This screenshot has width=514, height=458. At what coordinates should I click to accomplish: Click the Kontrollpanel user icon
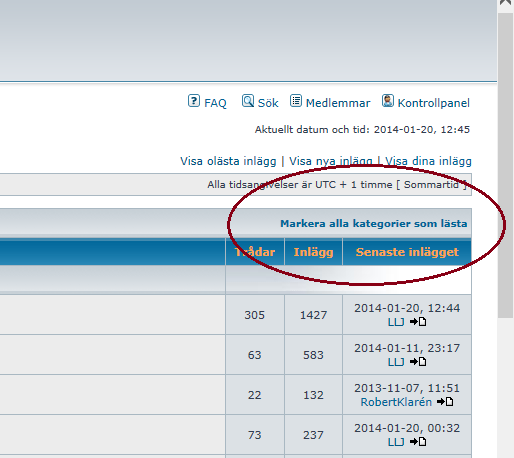388,101
